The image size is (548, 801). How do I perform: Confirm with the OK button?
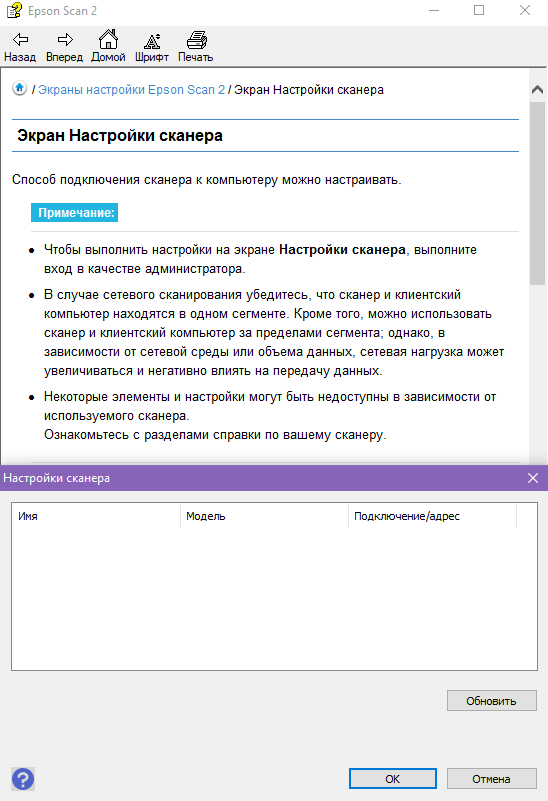393,779
